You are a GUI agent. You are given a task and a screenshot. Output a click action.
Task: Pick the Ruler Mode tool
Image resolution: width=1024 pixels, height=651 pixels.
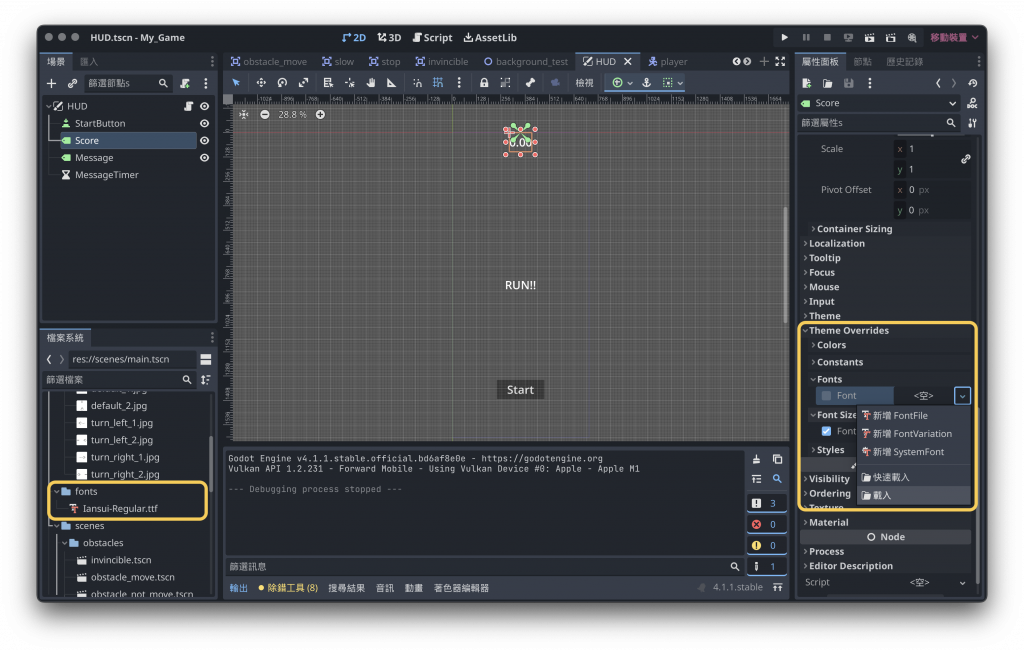point(391,82)
